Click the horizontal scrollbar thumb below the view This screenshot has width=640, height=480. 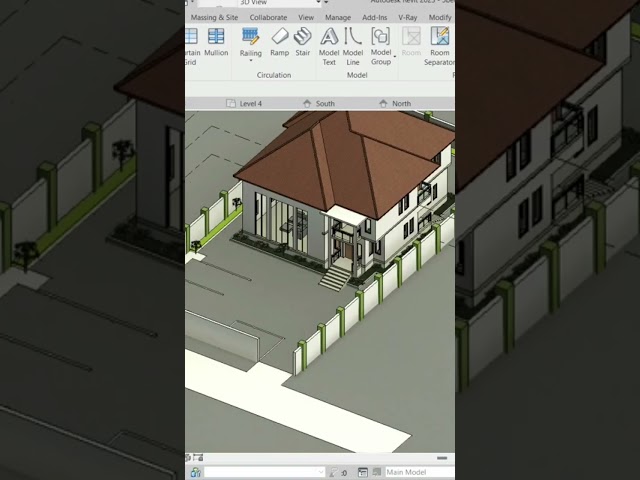click(x=442, y=458)
